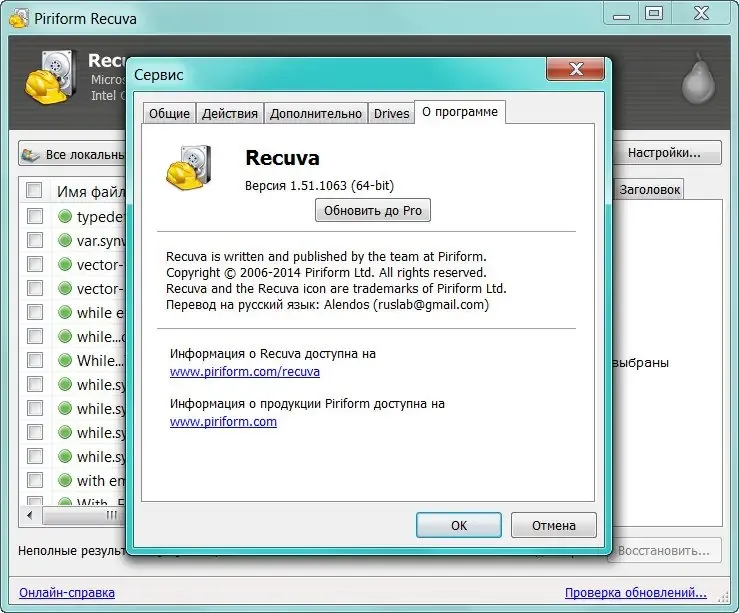Check the typedef file checkbox

click(x=34, y=216)
